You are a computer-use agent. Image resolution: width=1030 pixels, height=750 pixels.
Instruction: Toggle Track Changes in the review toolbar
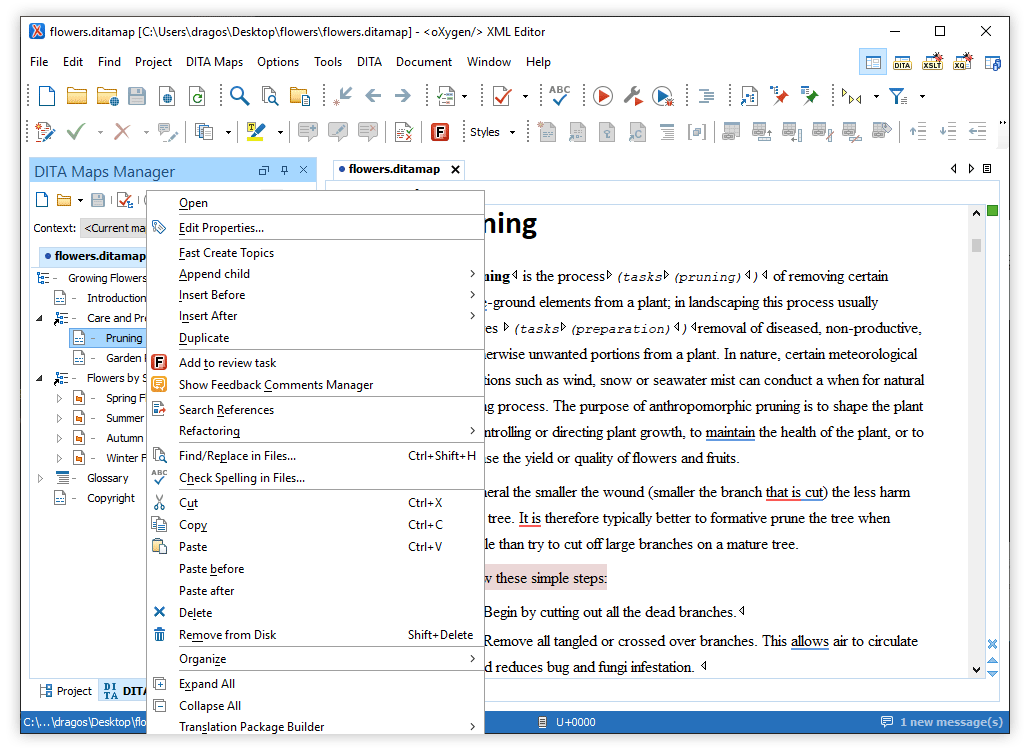45,132
